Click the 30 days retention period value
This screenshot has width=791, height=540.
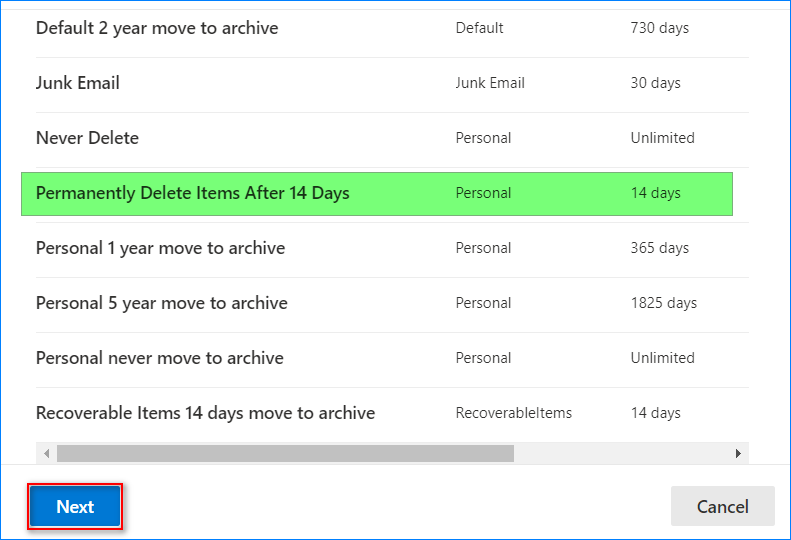point(655,83)
